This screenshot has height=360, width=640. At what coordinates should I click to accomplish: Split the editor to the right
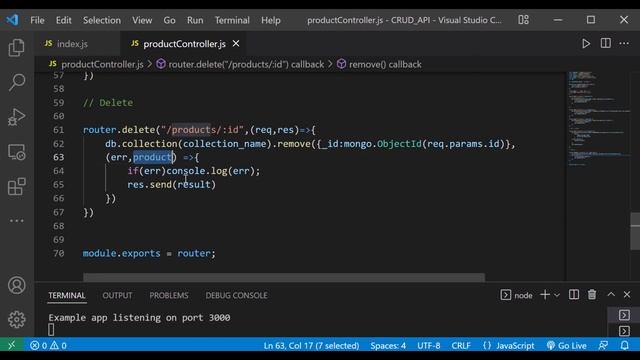click(605, 43)
